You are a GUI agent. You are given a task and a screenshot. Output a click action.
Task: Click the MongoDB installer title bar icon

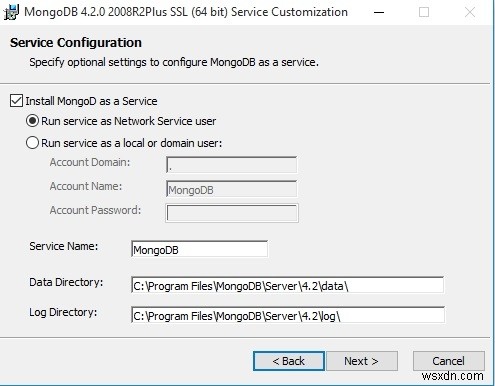tap(11, 12)
